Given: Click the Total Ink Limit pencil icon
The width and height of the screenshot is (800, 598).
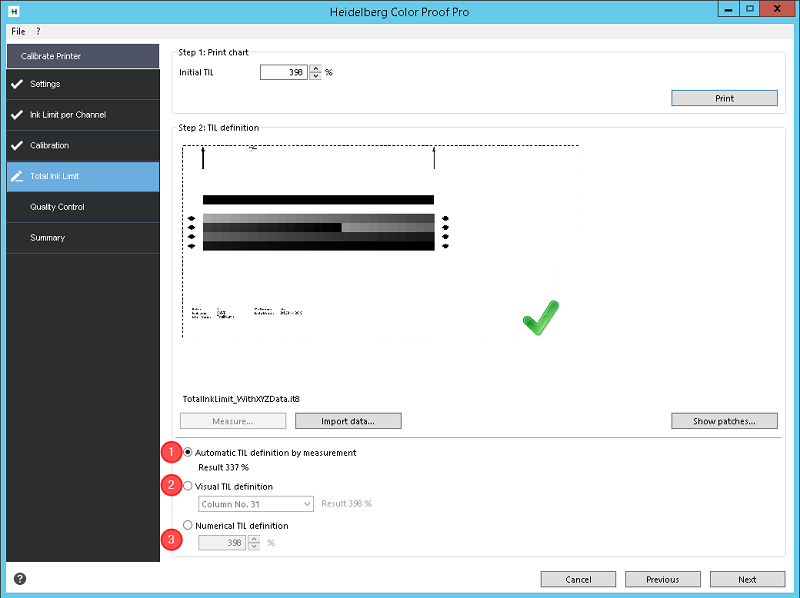Looking at the screenshot, I should point(17,176).
